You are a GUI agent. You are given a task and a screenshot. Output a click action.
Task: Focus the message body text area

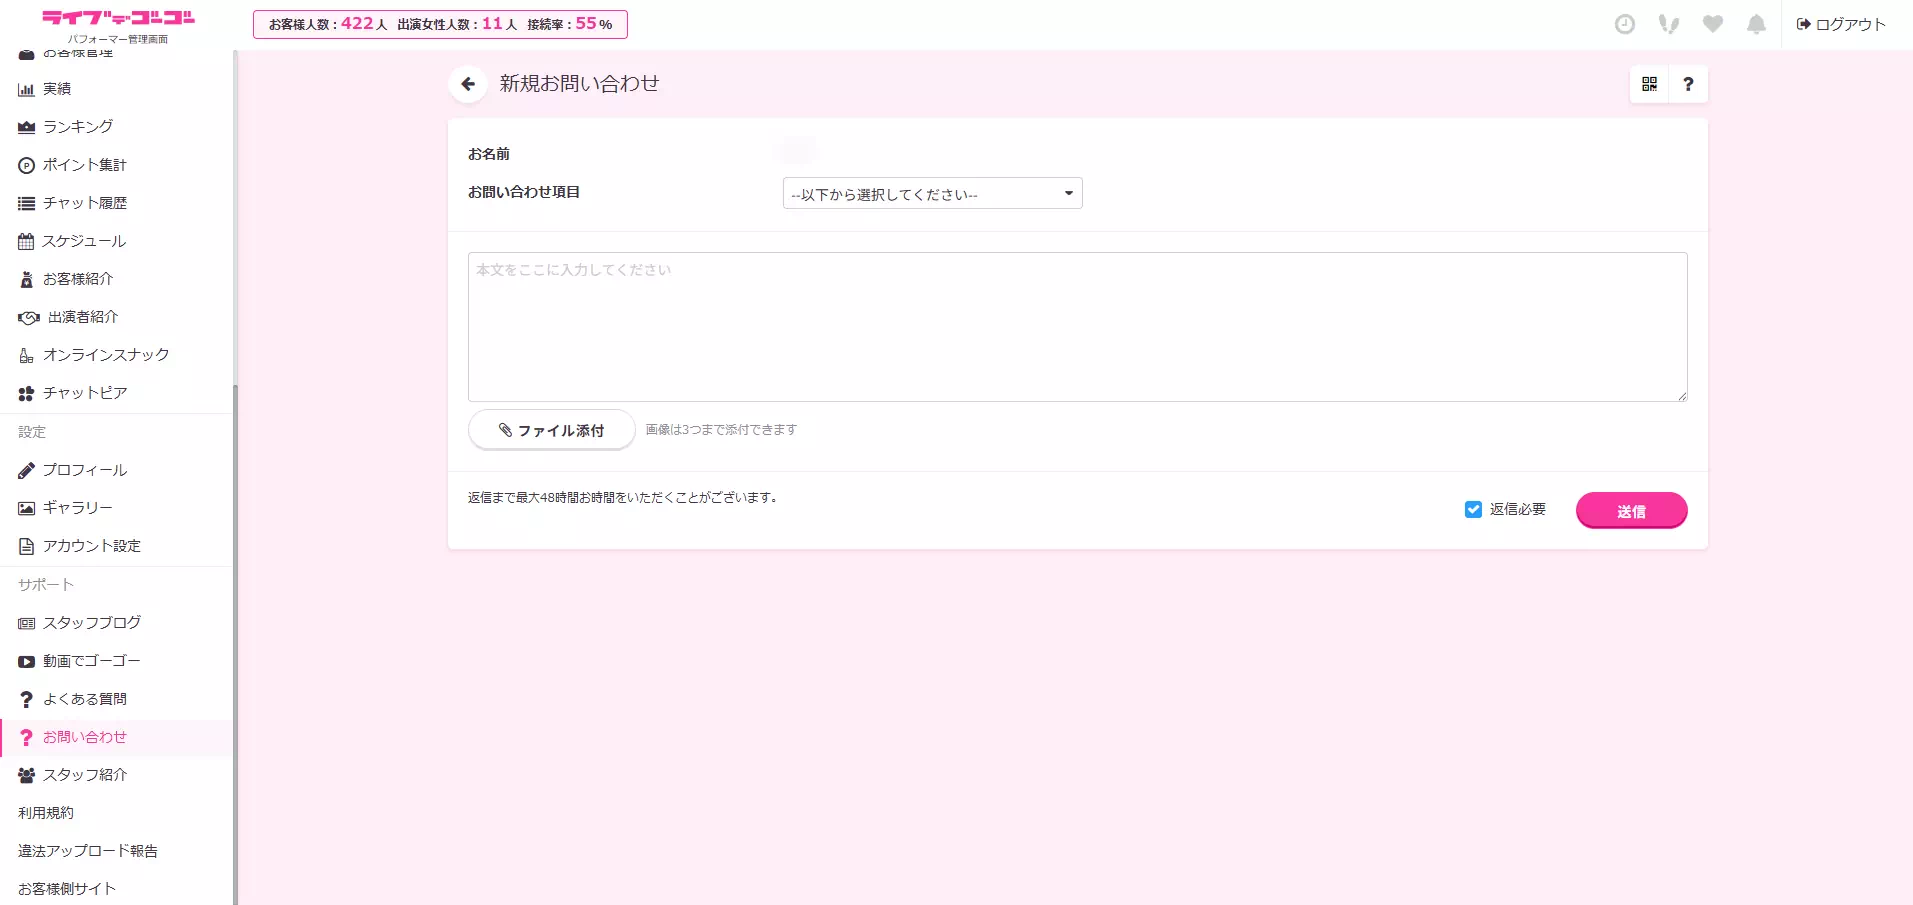click(x=1077, y=327)
